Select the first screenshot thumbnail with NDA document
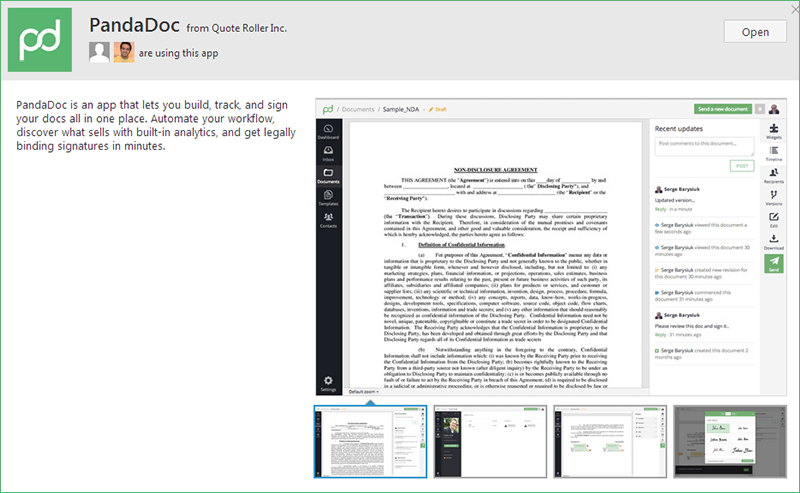 coord(370,442)
